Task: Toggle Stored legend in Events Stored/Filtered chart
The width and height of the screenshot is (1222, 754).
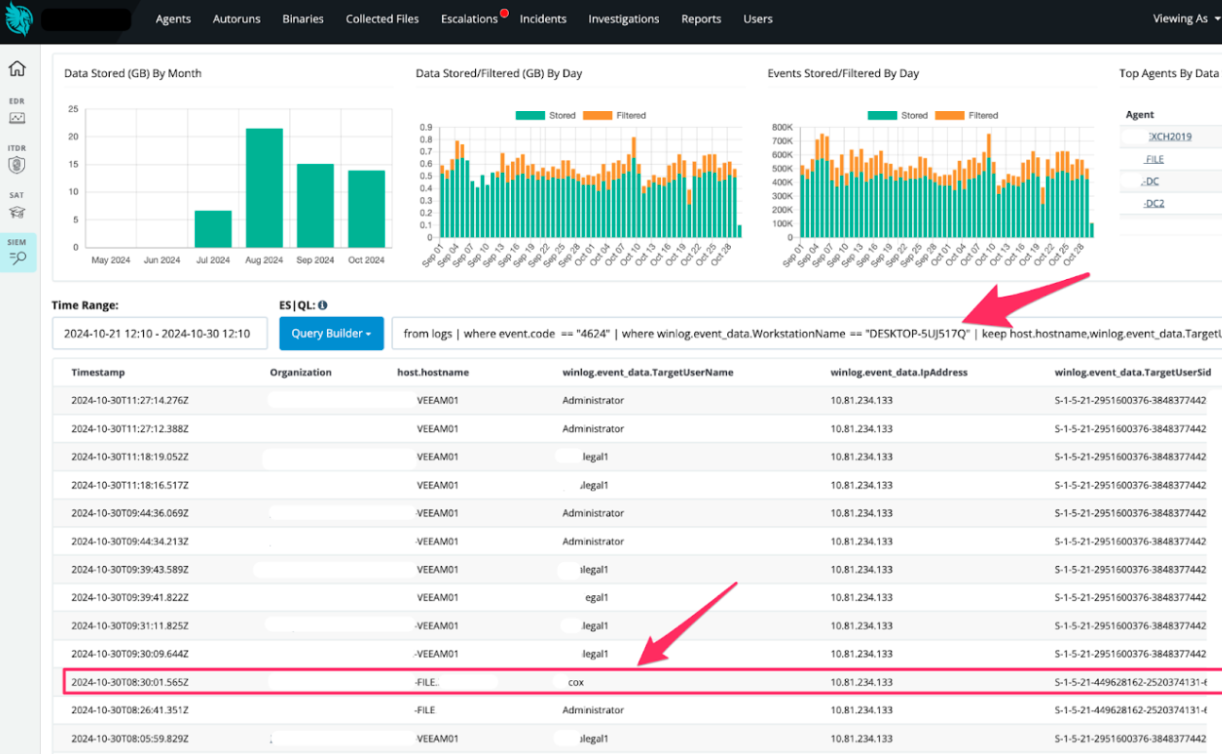Action: tap(898, 115)
